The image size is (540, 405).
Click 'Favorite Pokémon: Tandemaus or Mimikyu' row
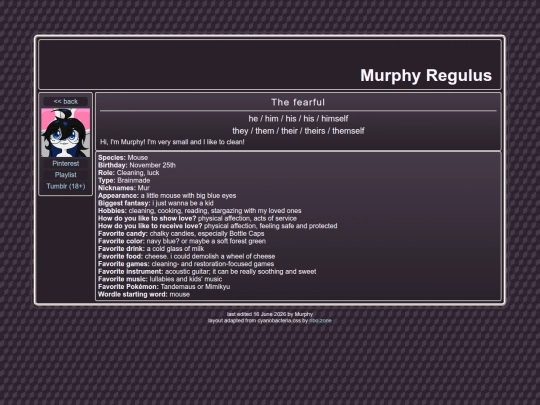click(x=164, y=287)
